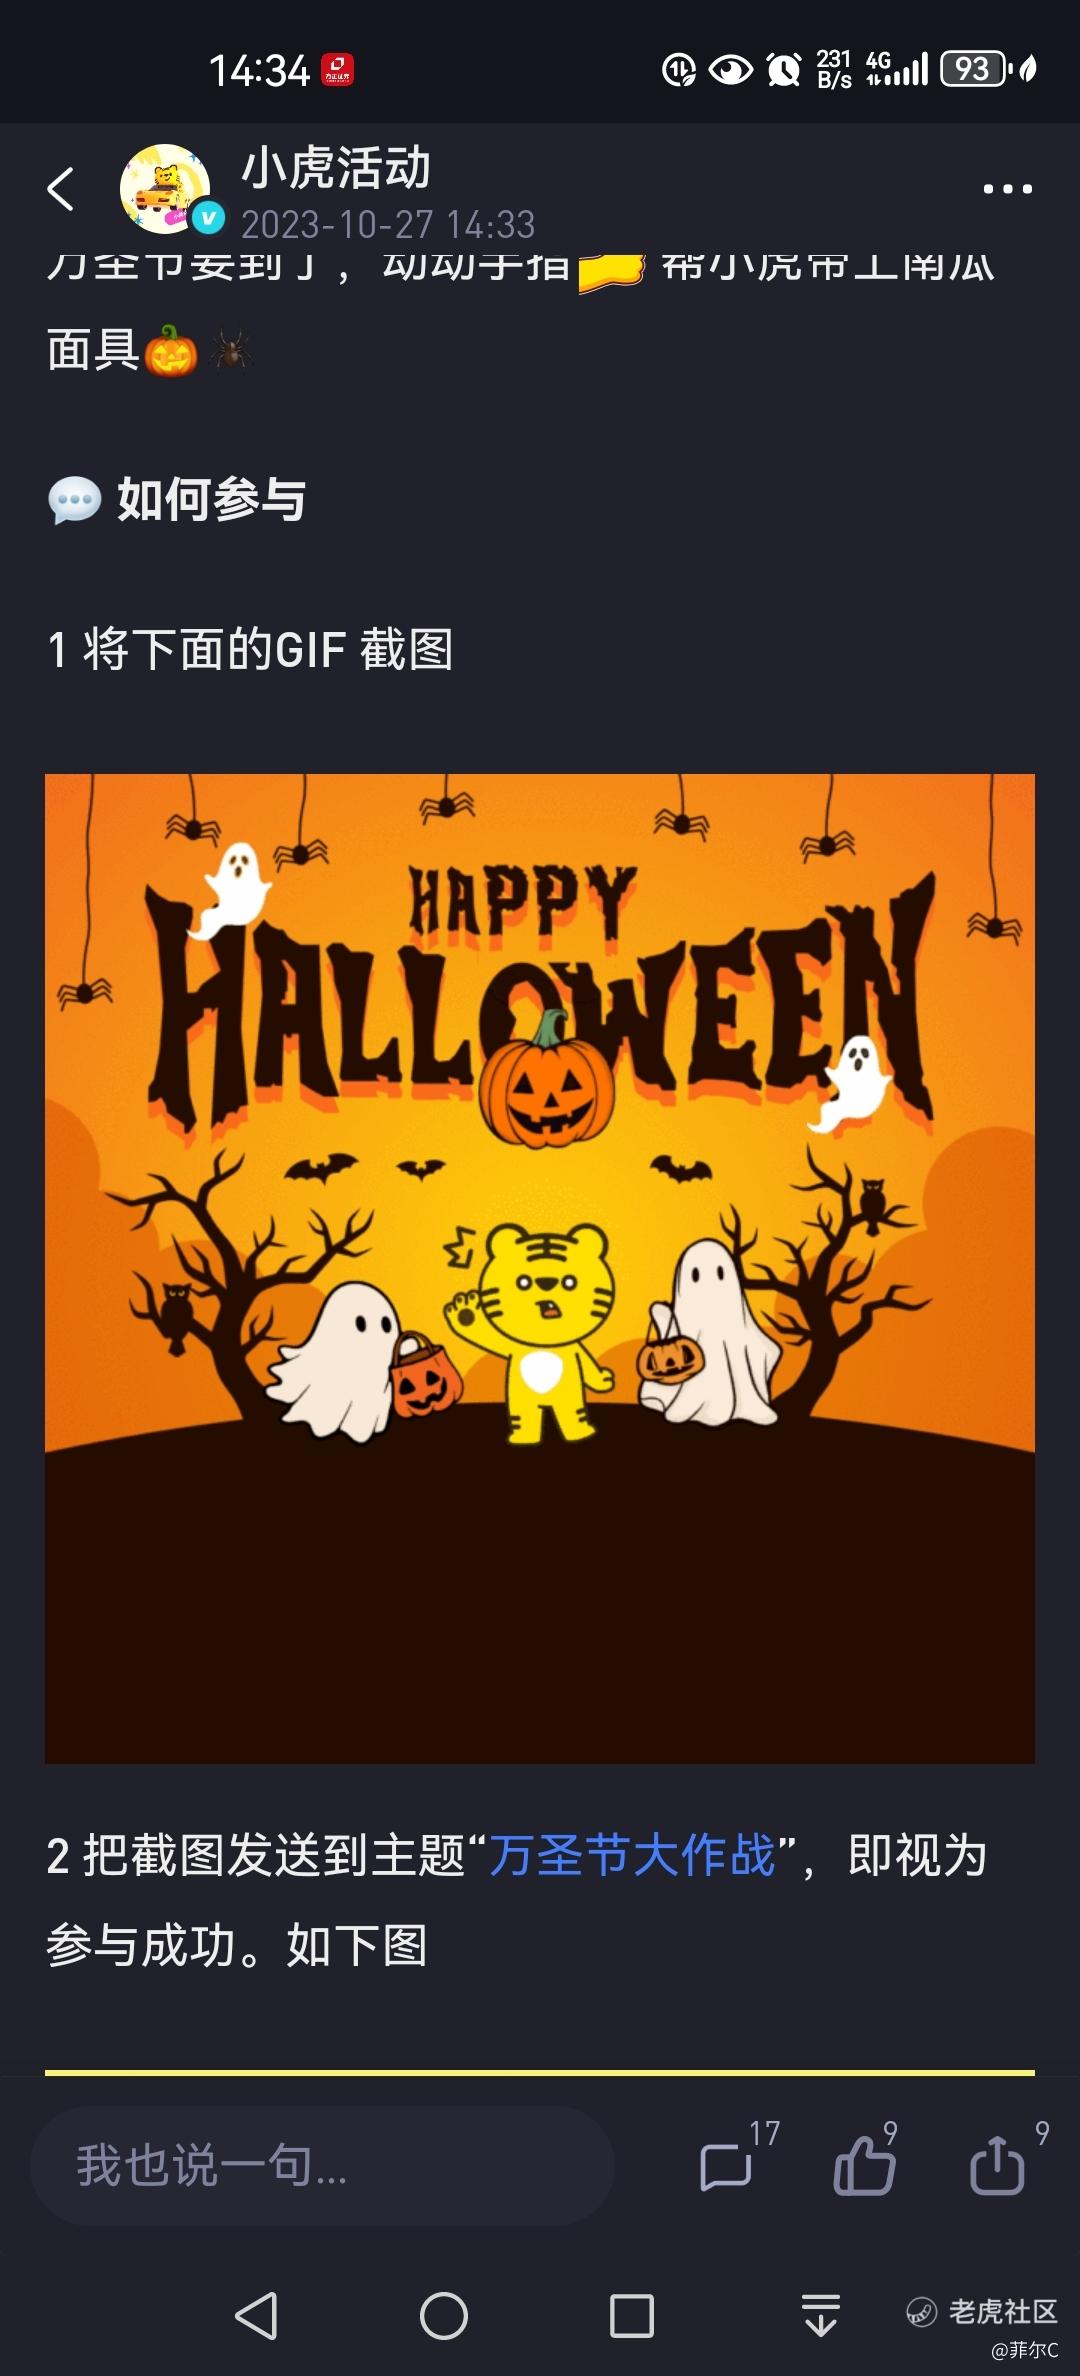Open the three-dot more options menu
This screenshot has height=2376, width=1080.
point(1007,189)
